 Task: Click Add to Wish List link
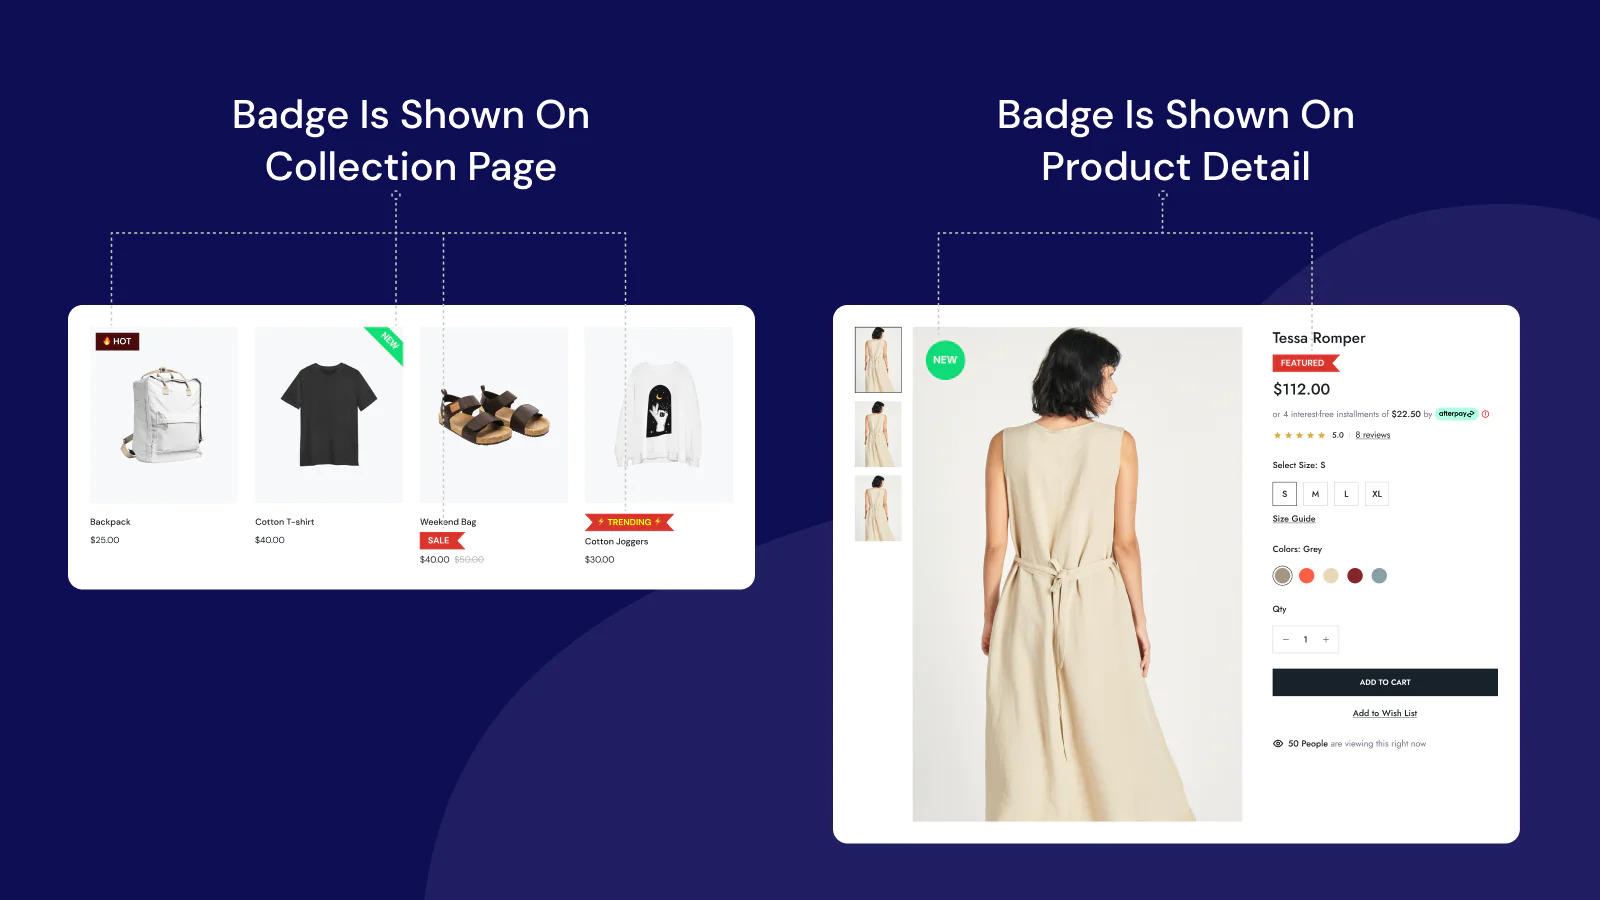[x=1385, y=713]
